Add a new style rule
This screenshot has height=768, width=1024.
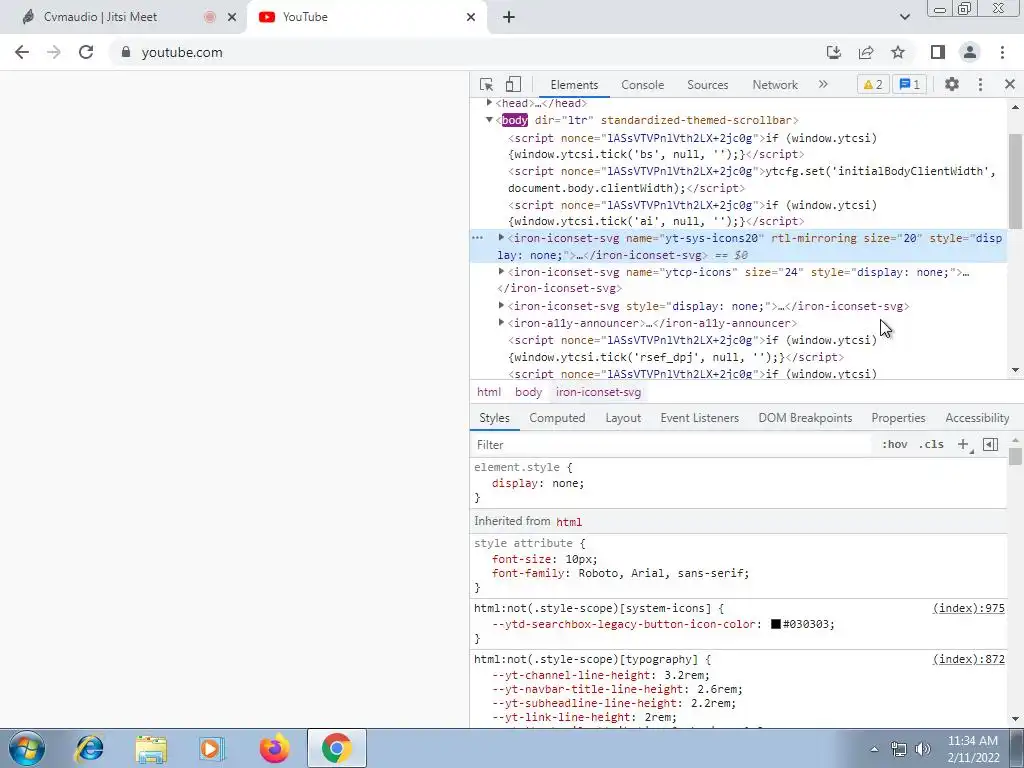pyautogui.click(x=963, y=445)
